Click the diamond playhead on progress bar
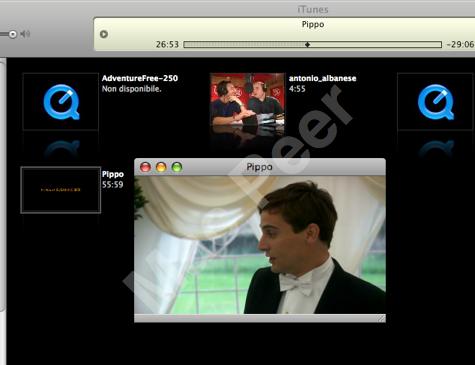 (x=307, y=44)
